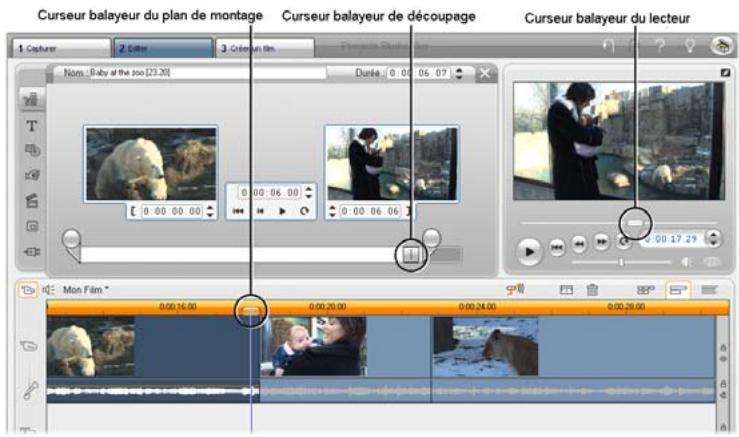Screen dimensions: 739x437
Task: Click the trim-in timecode field 0:00:00.00
Action: coord(172,211)
